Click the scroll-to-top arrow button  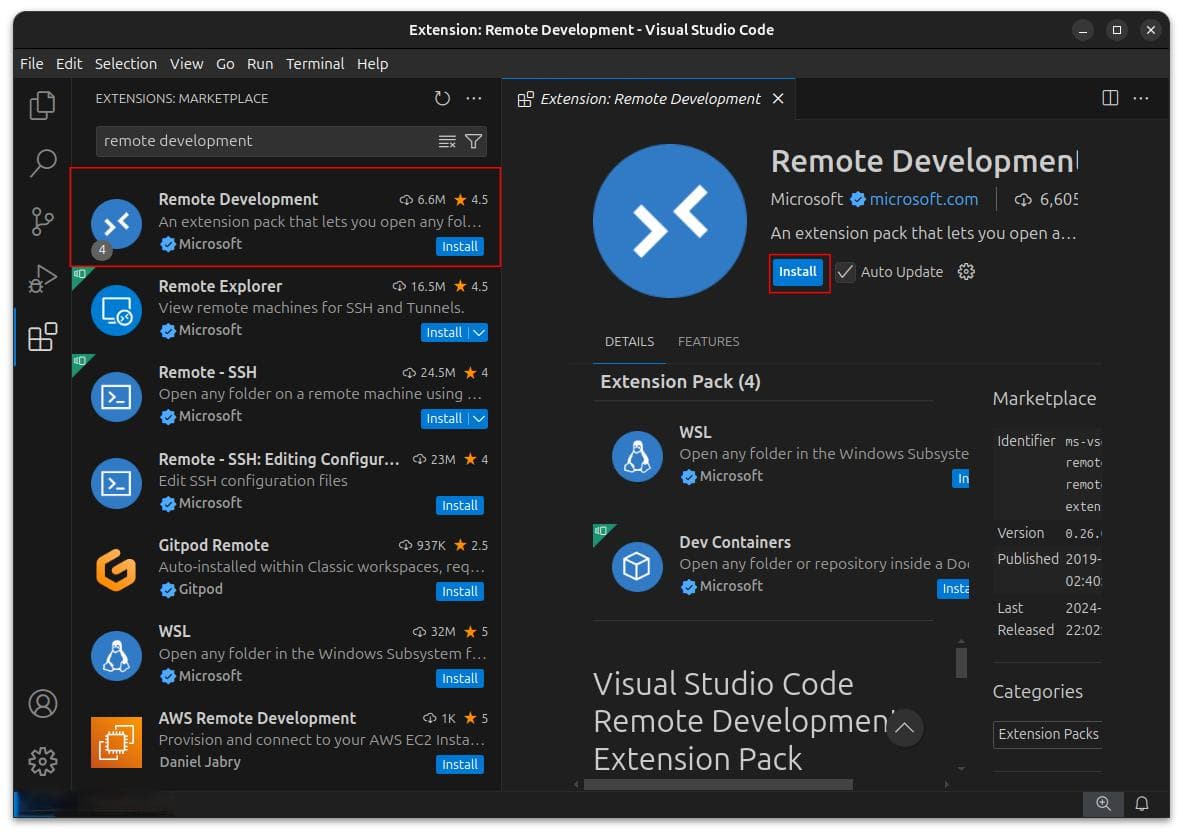(x=904, y=728)
